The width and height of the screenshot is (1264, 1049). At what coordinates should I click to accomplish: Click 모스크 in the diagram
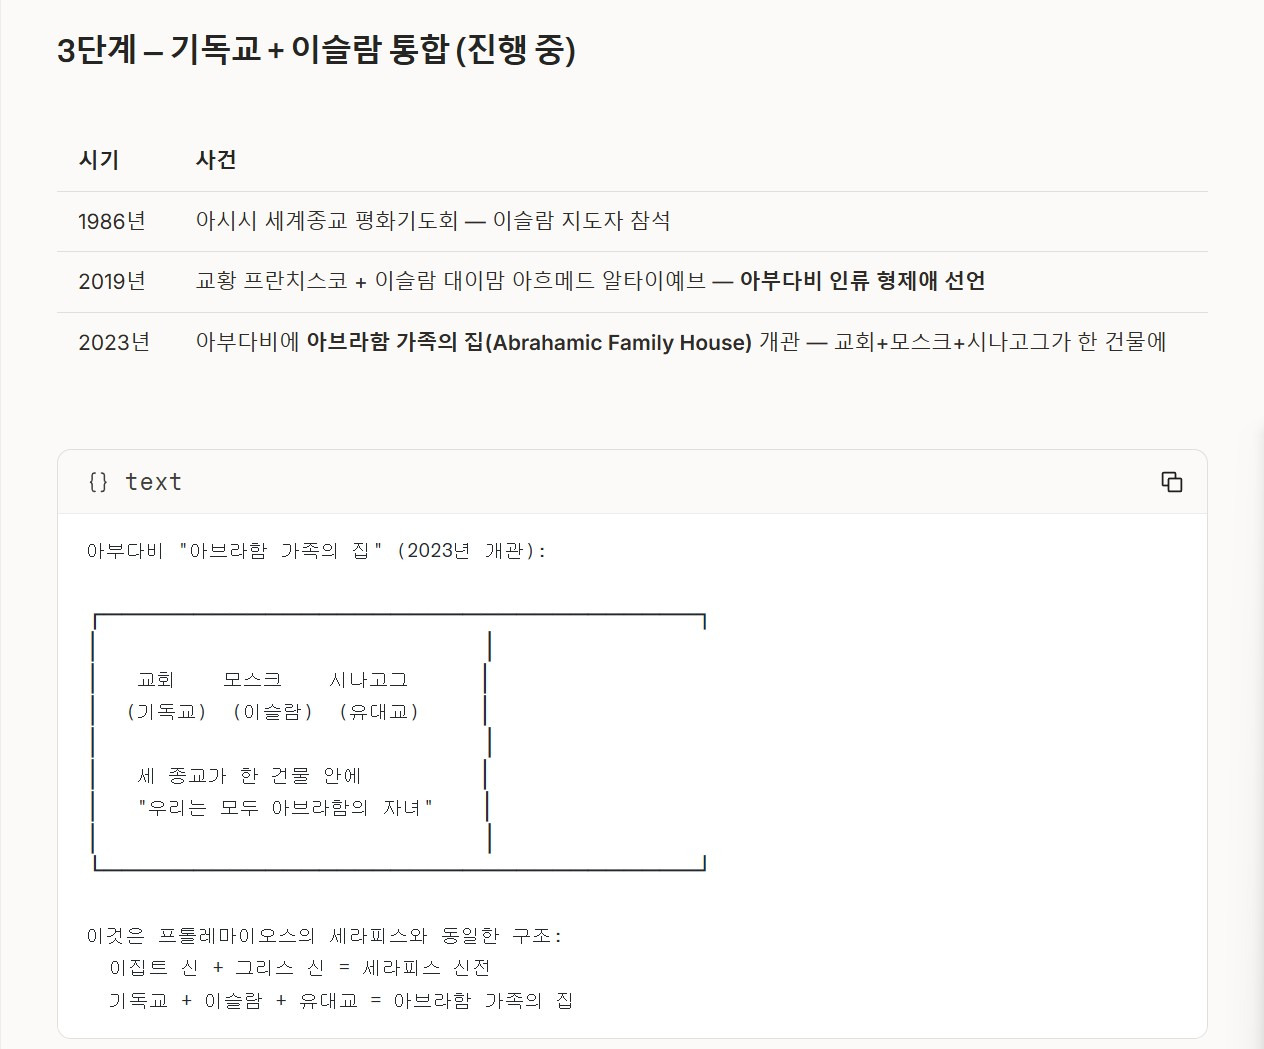[x=252, y=680]
